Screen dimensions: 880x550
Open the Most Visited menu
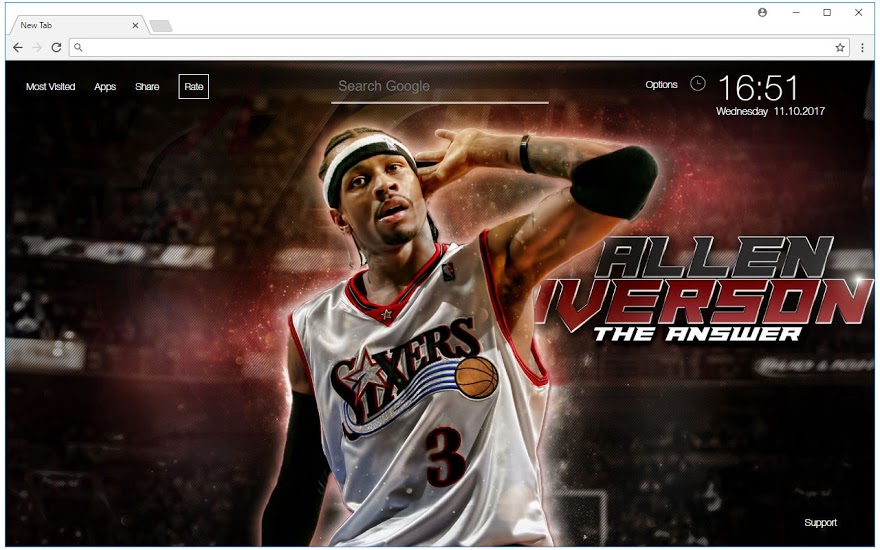click(50, 87)
